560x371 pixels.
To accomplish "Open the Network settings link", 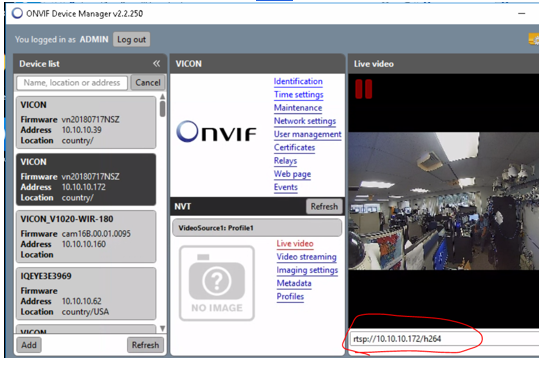I will (x=305, y=121).
